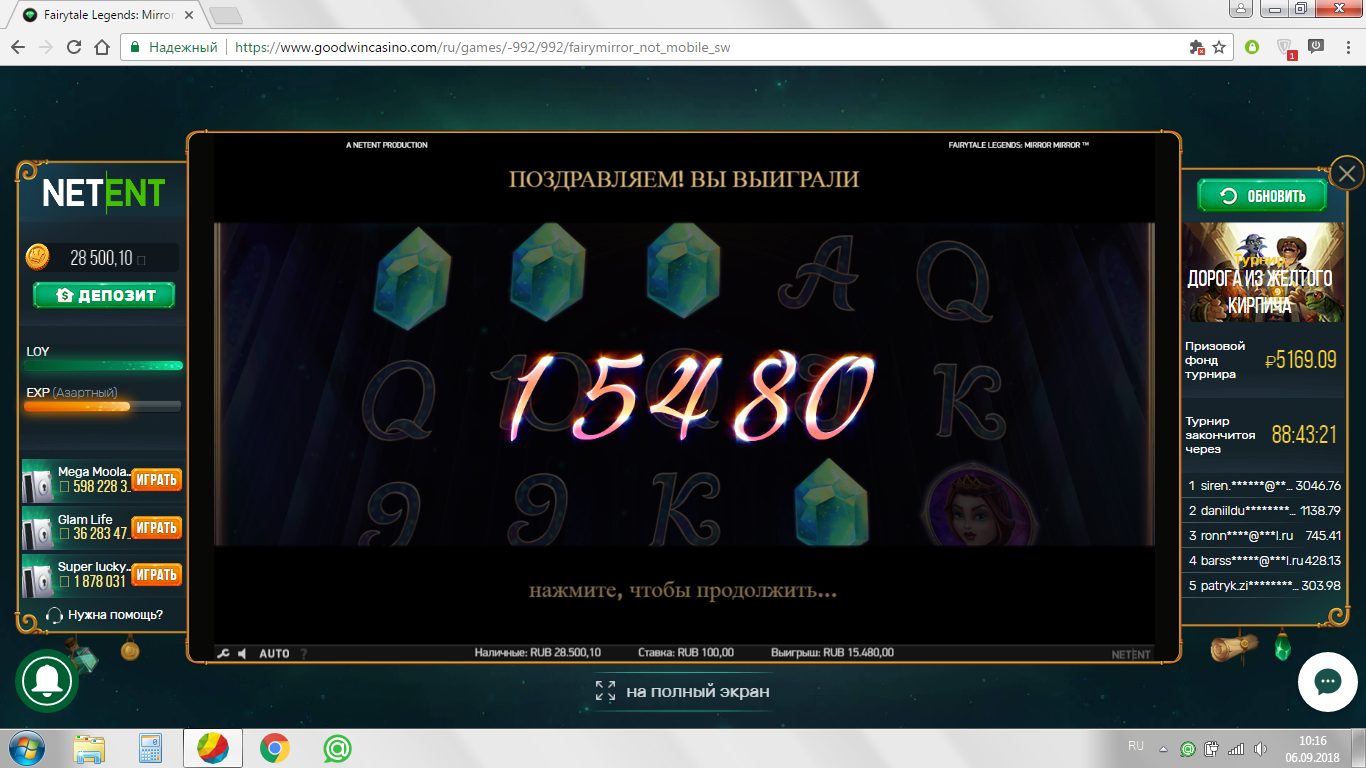1366x768 pixels.
Task: Open a new browser tab
Action: [226, 16]
